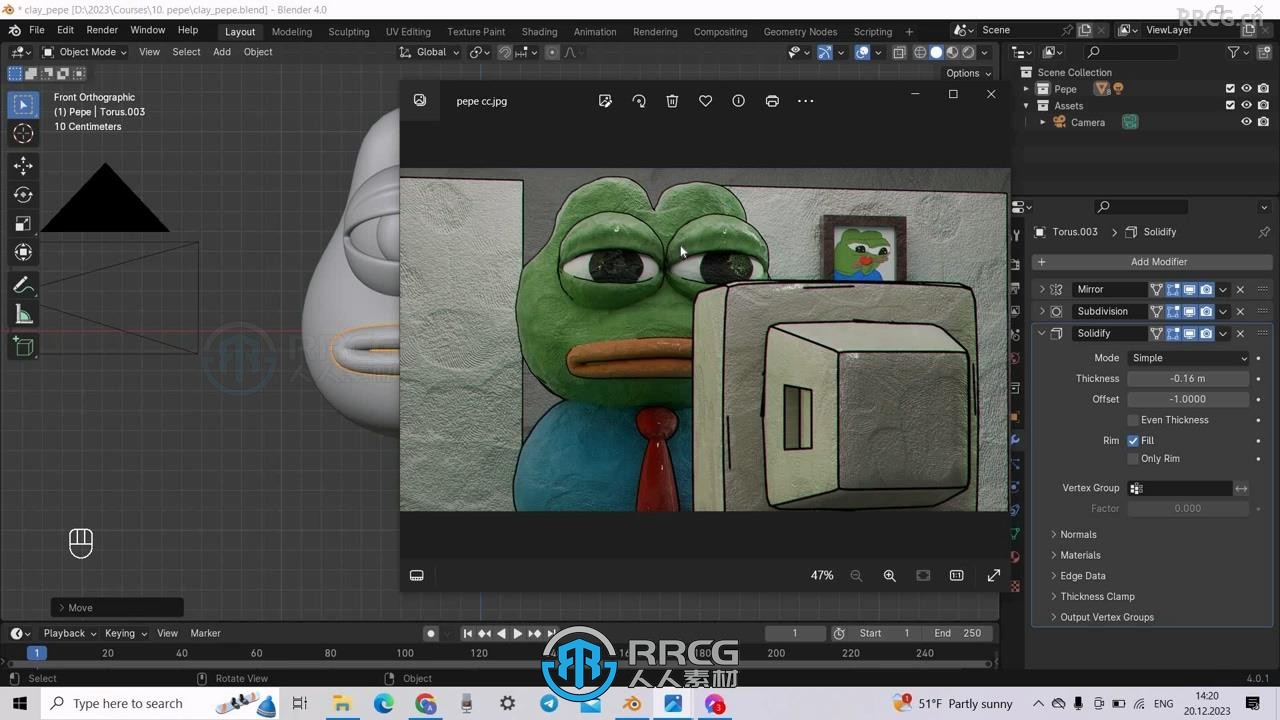This screenshot has height=720, width=1280.
Task: Delete pepe cc.jpg using the trash icon
Action: 672,101
